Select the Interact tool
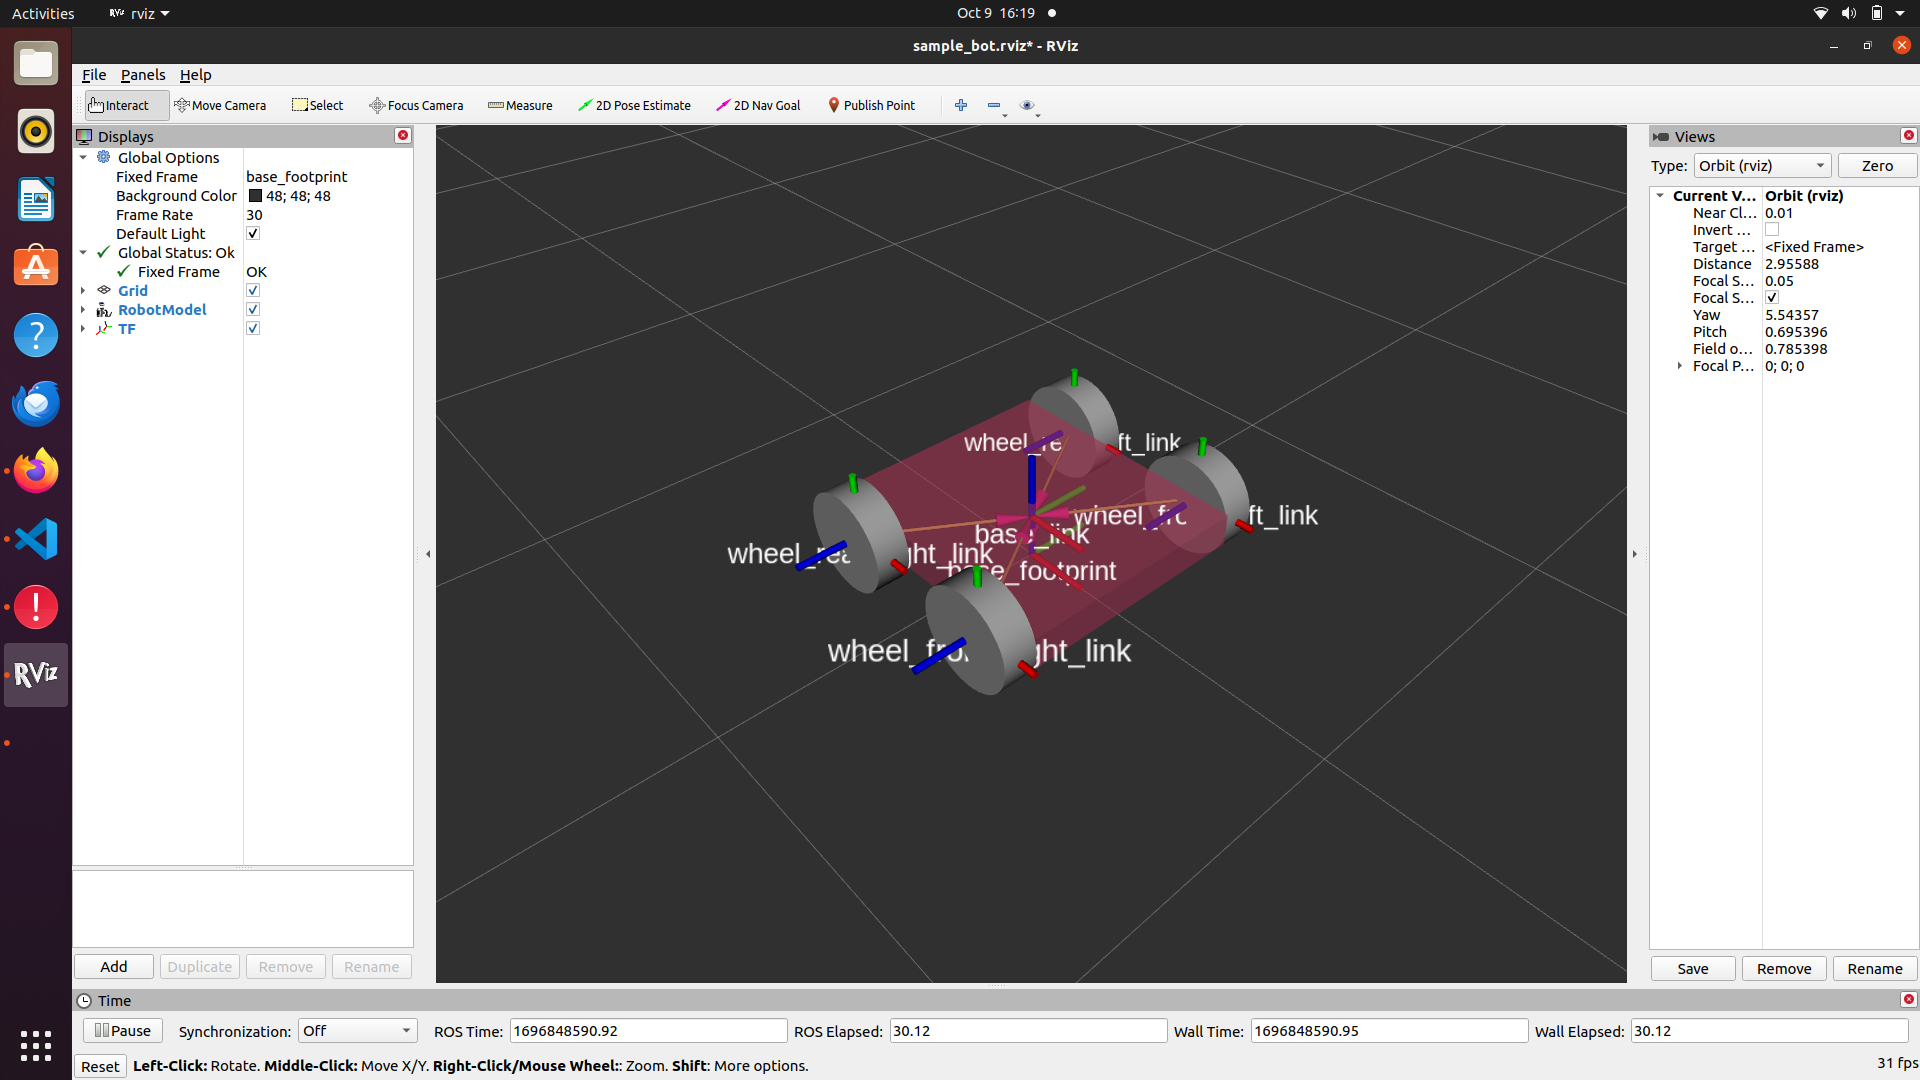Viewport: 1920px width, 1080px height. coord(123,105)
